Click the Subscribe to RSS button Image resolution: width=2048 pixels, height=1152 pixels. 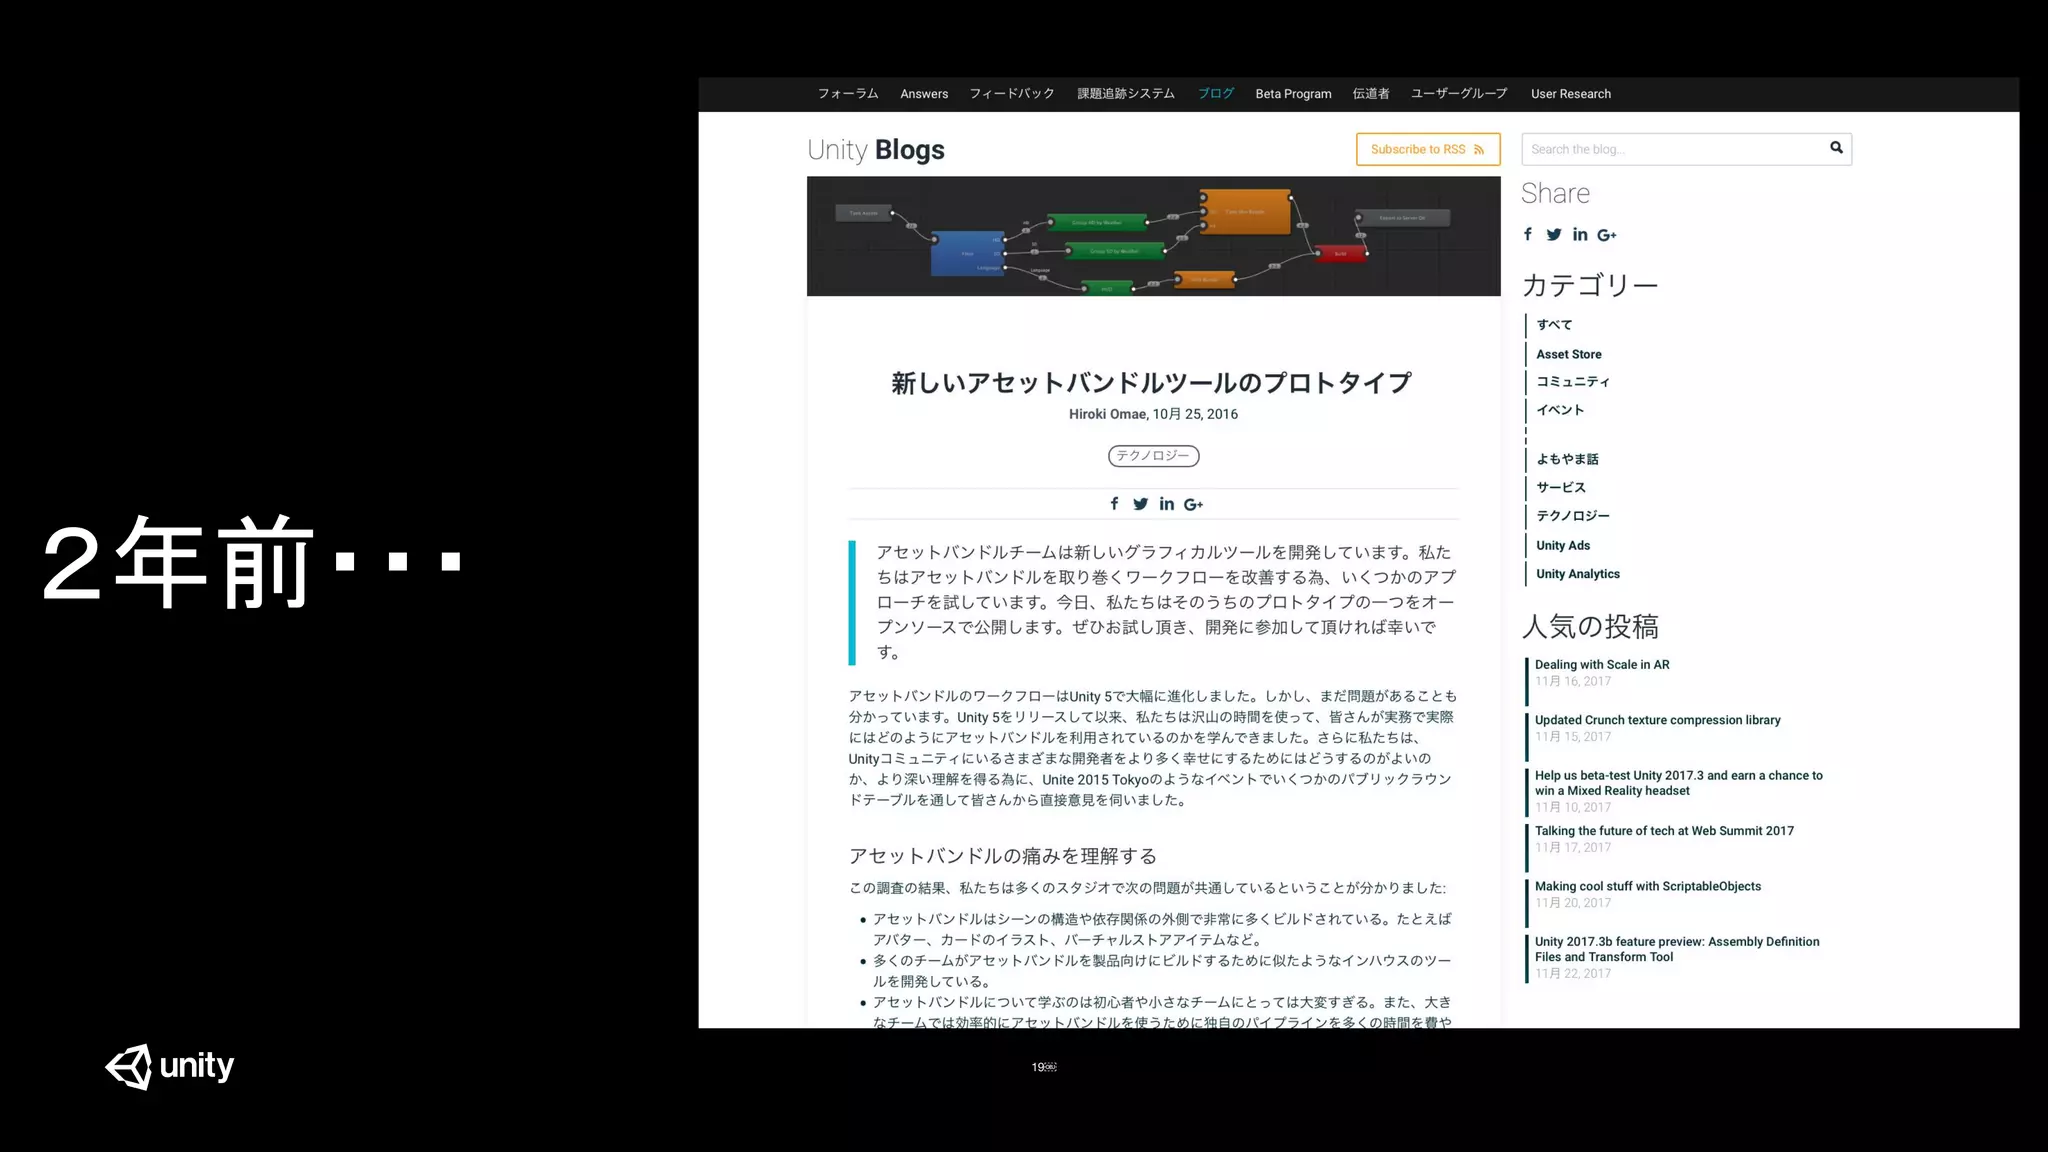click(x=1428, y=149)
